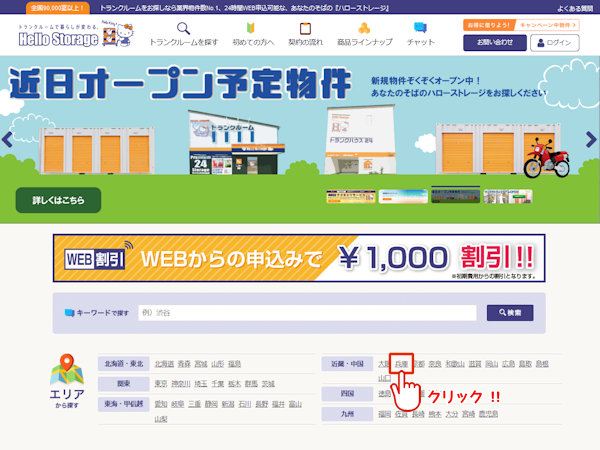The width and height of the screenshot is (600, 450).
Task: Open the 広島 area link
Action: click(x=509, y=364)
